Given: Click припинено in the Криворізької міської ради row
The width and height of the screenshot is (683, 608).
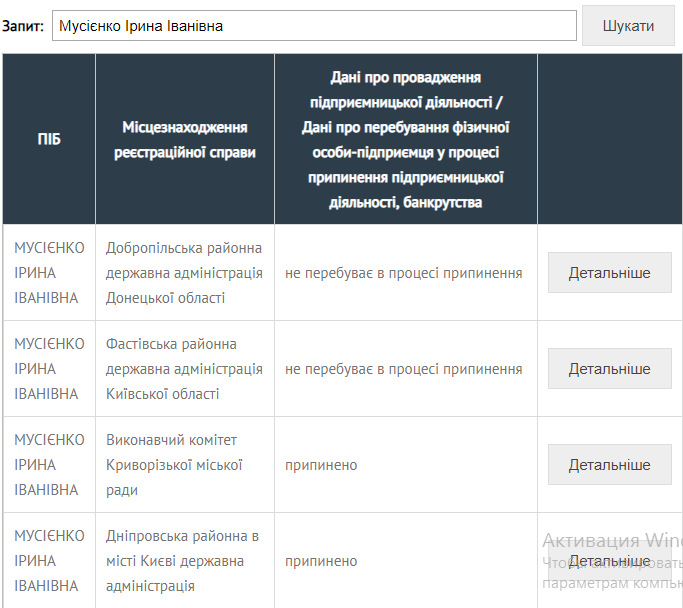Looking at the screenshot, I should (x=321, y=465).
